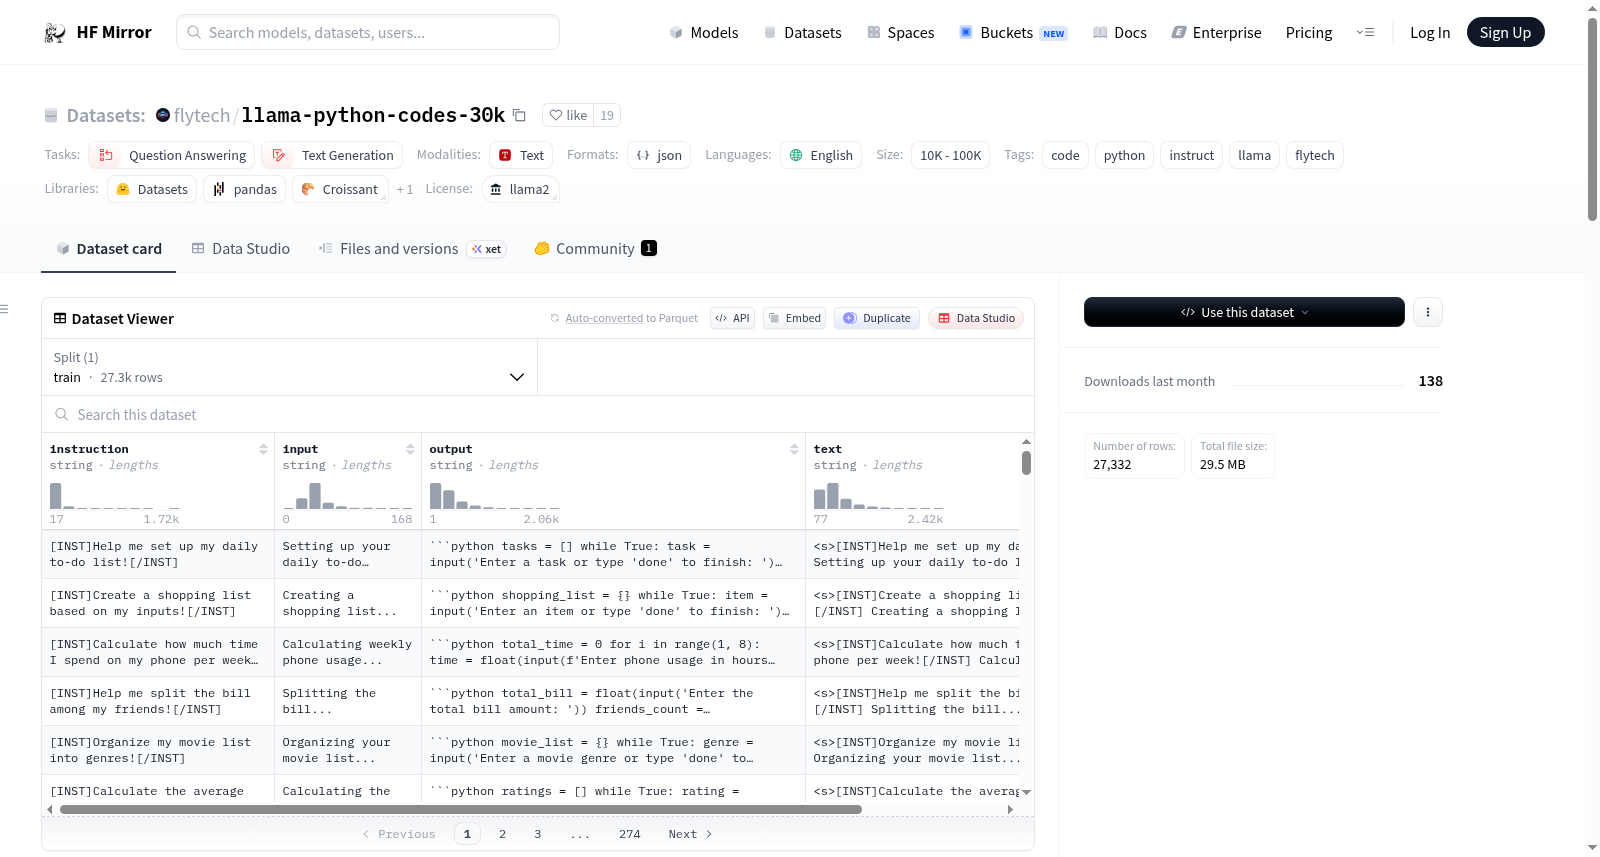This screenshot has height=857, width=1600.
Task: Click the llama2 license tag
Action: click(520, 189)
